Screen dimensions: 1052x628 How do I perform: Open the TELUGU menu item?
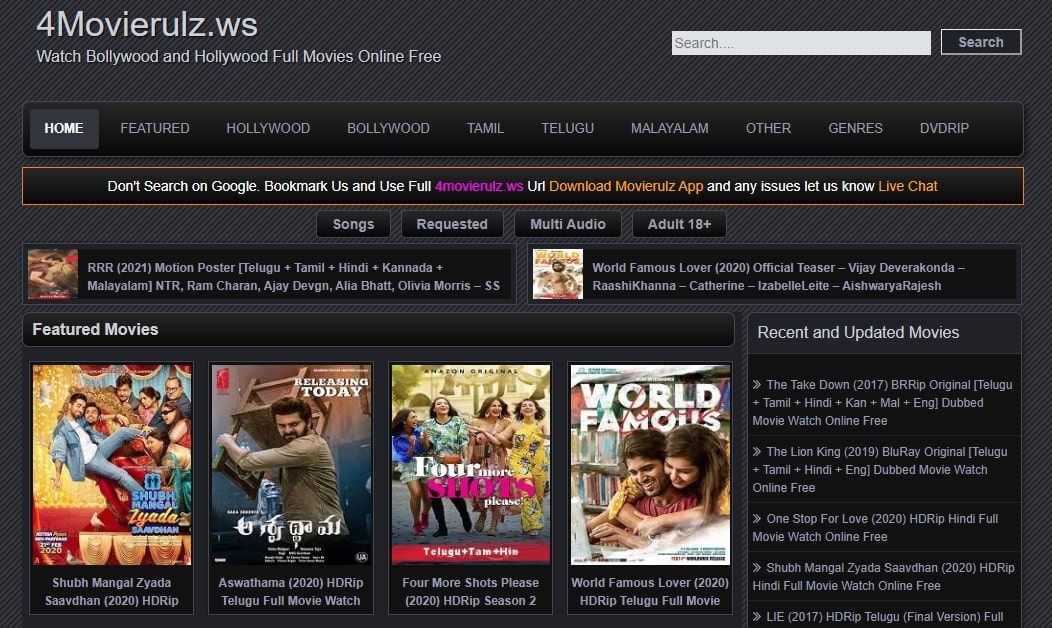click(568, 128)
